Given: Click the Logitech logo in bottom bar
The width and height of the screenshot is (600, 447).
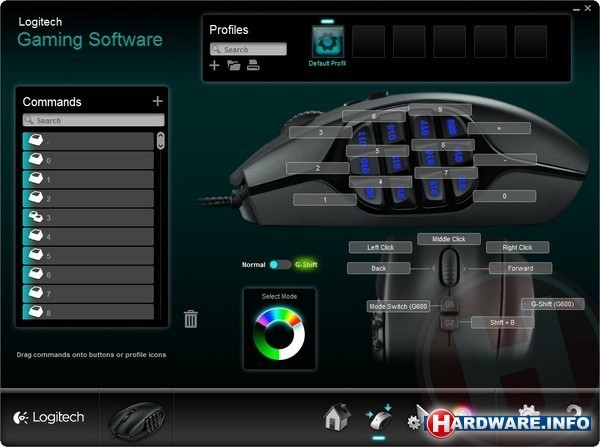Looking at the screenshot, I should [49, 418].
